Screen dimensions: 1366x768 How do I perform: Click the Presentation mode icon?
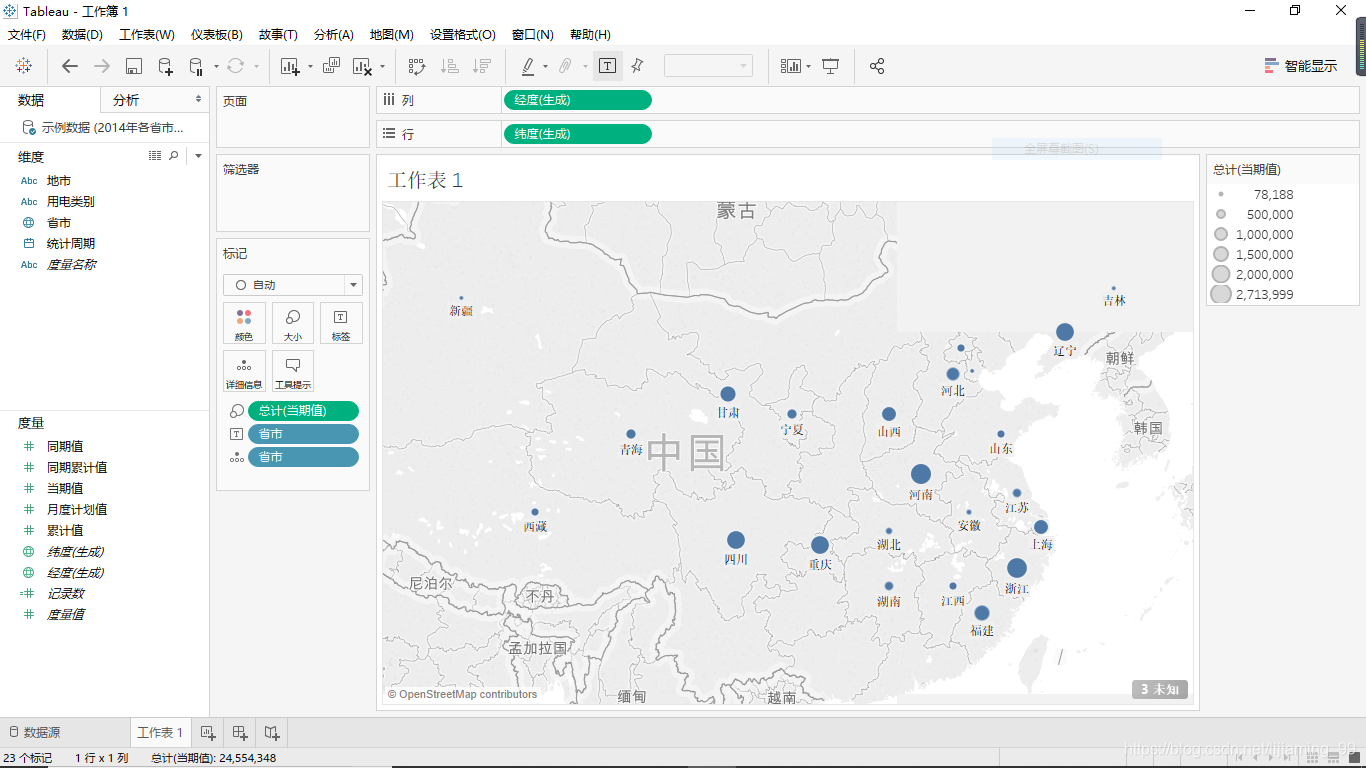coord(830,66)
